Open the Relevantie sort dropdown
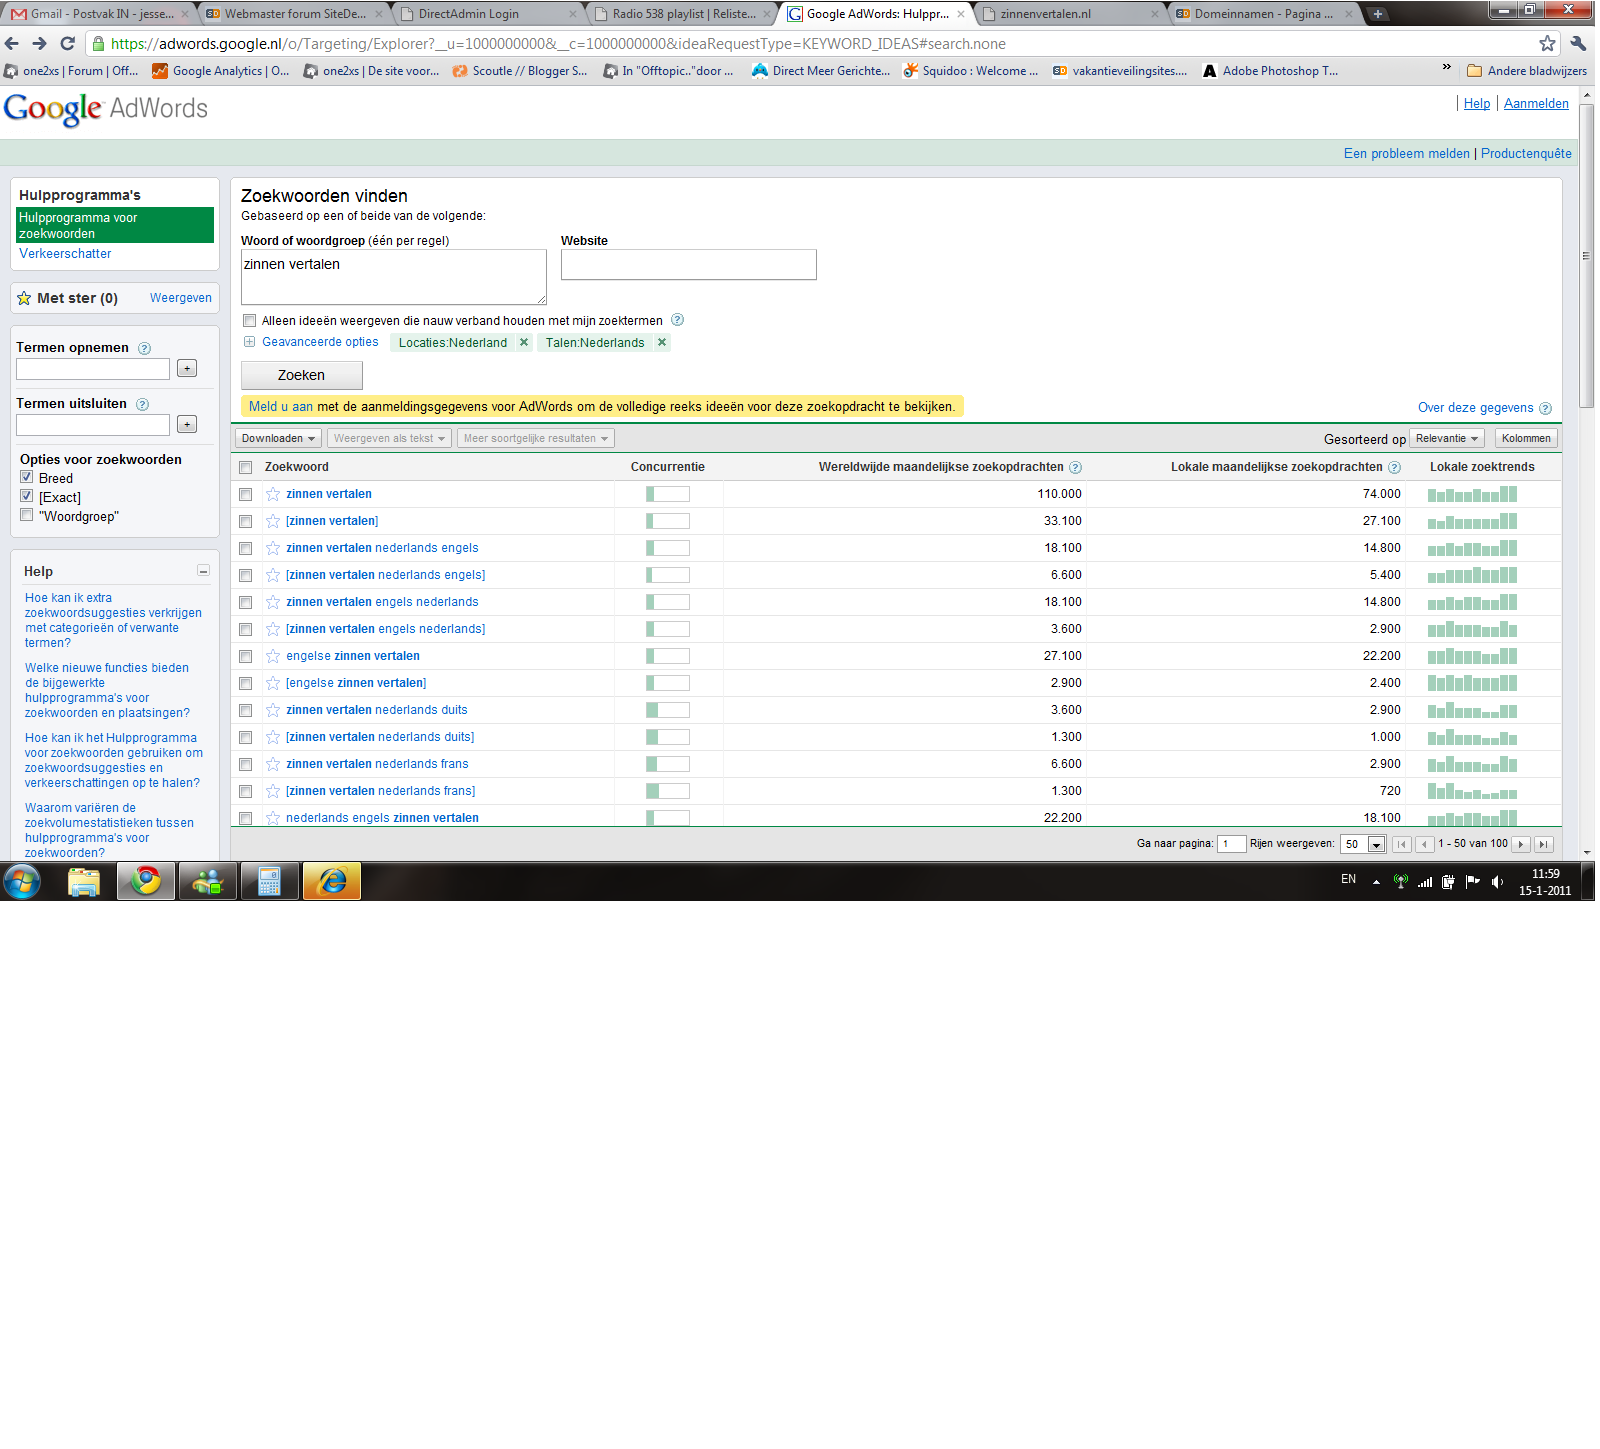 pos(1447,438)
